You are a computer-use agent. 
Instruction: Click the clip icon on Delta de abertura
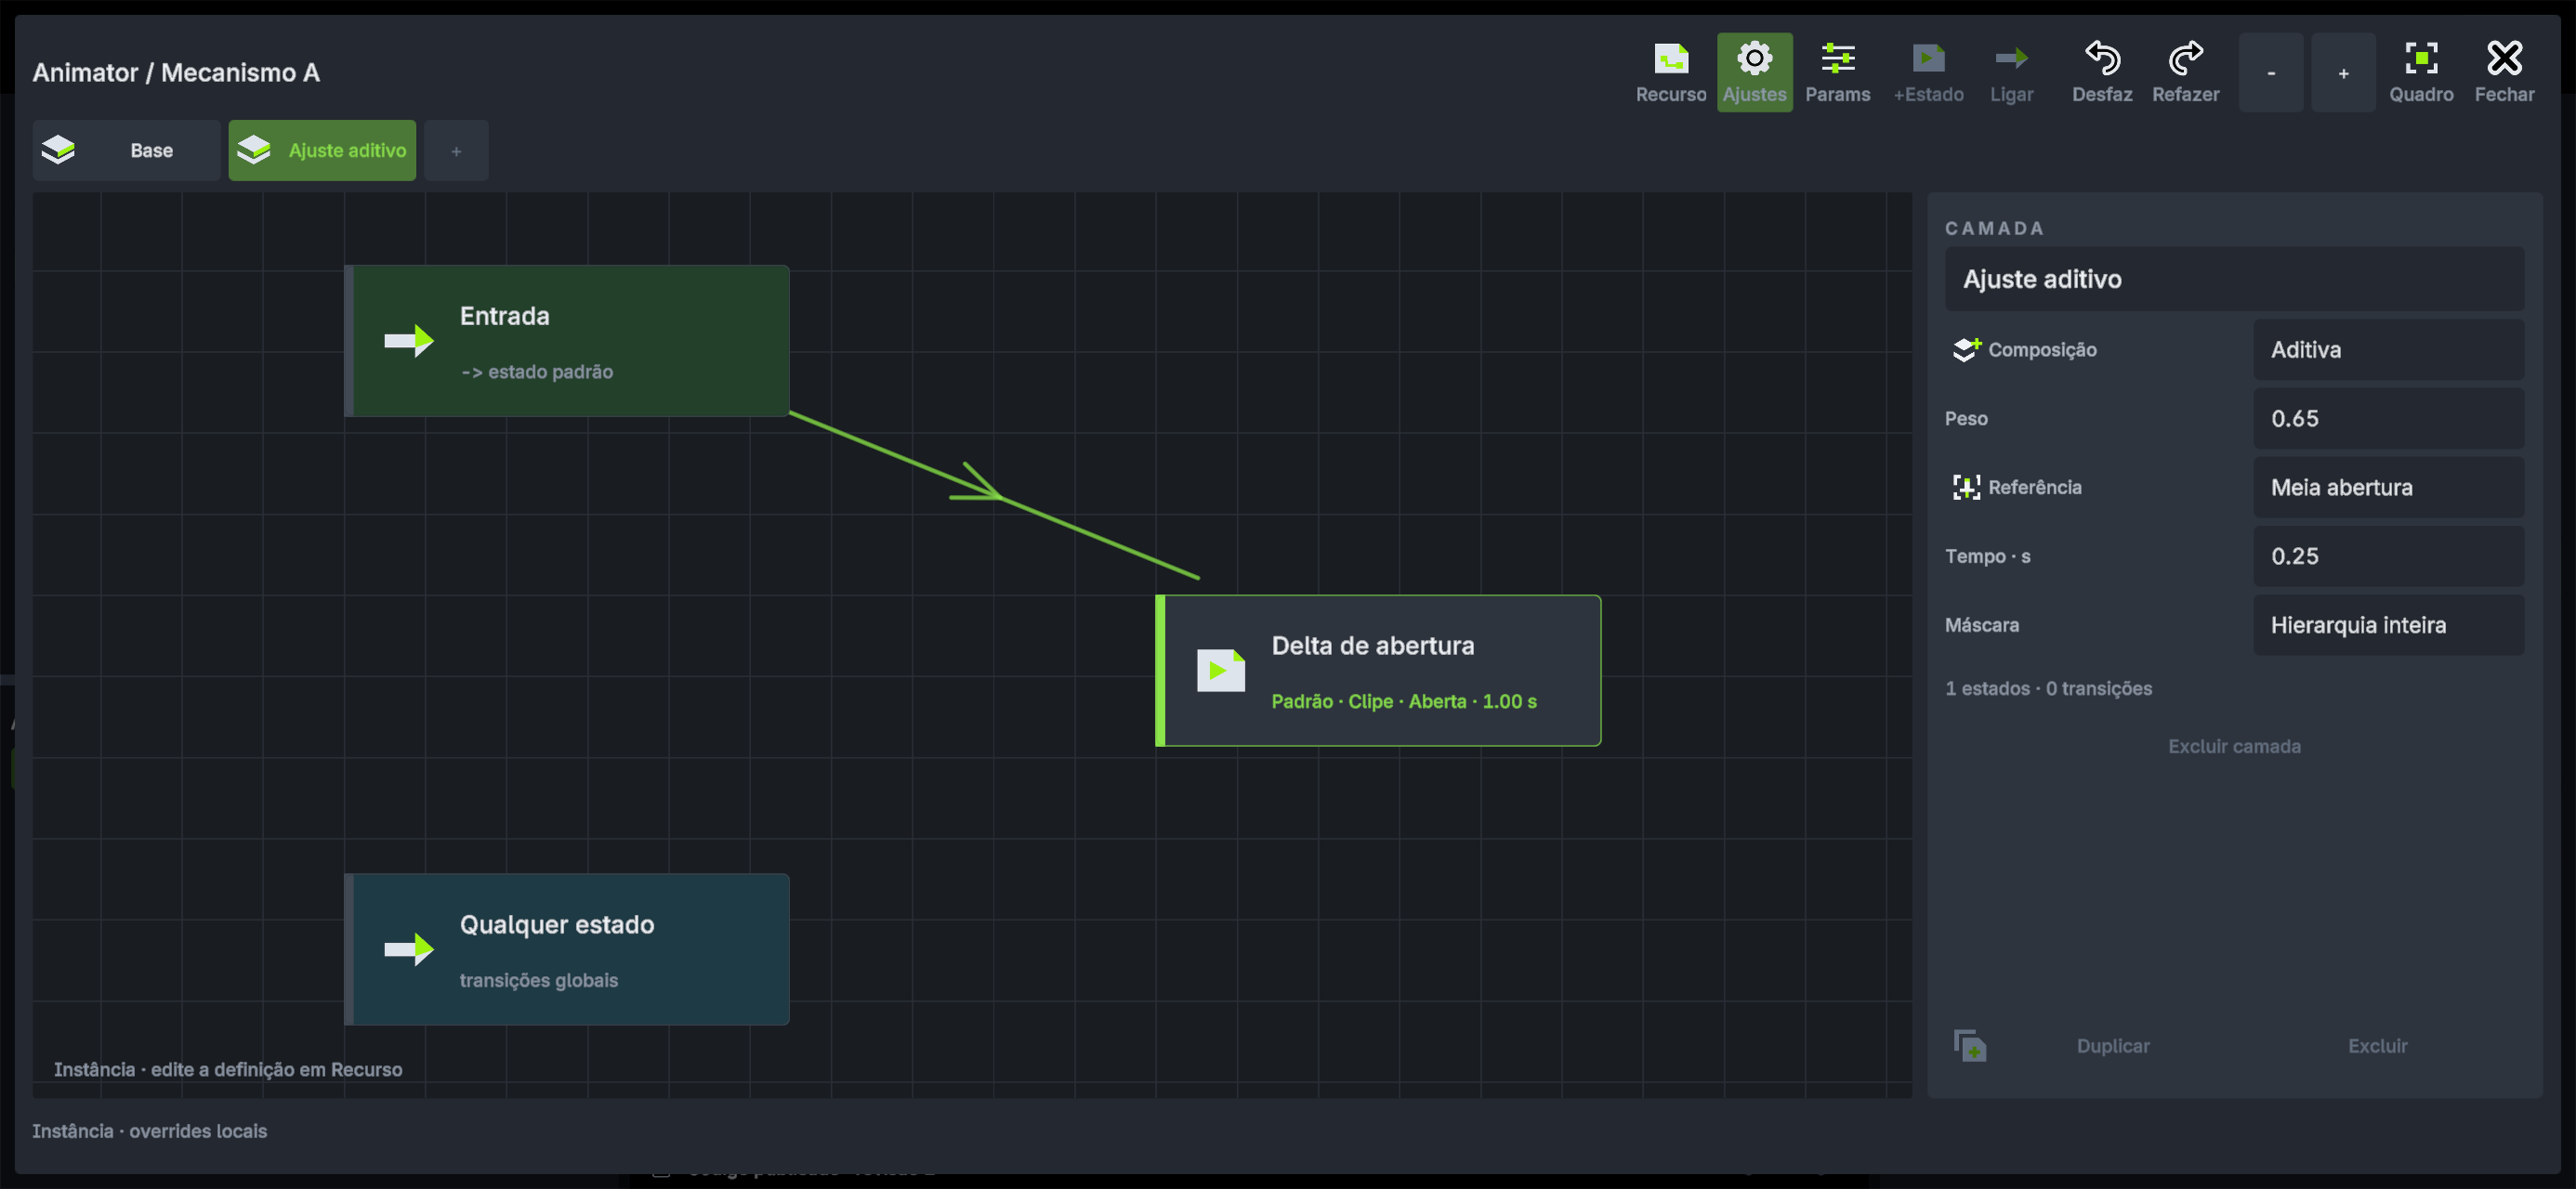tap(1220, 670)
